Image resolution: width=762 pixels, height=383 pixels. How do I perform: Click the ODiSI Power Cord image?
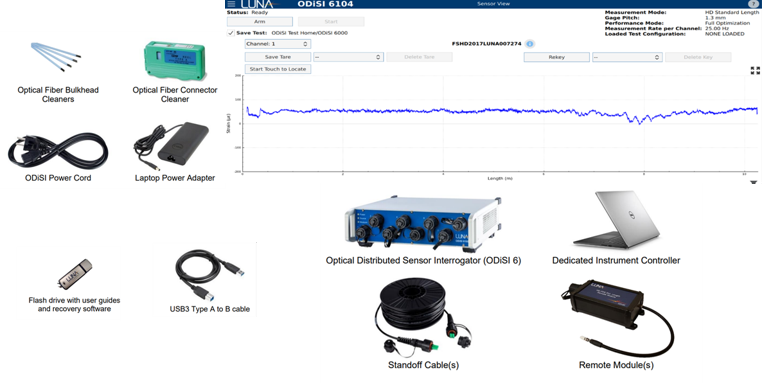58,151
